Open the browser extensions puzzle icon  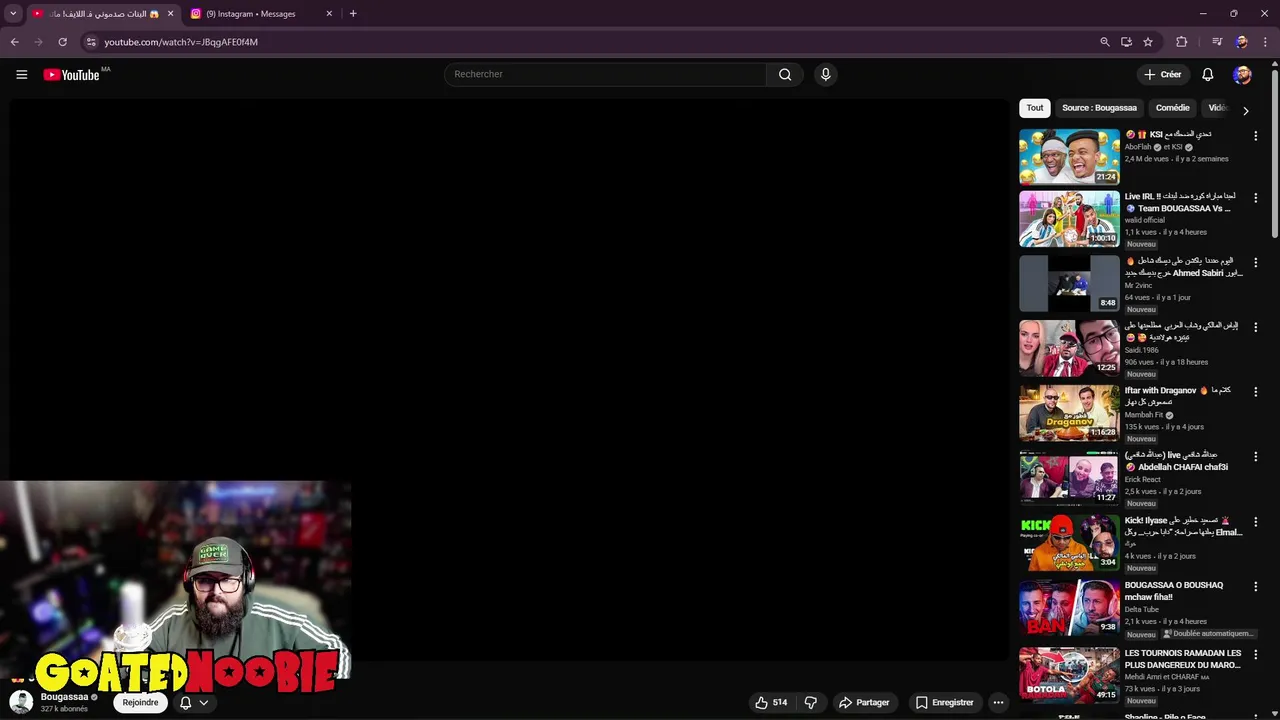pyautogui.click(x=1181, y=42)
